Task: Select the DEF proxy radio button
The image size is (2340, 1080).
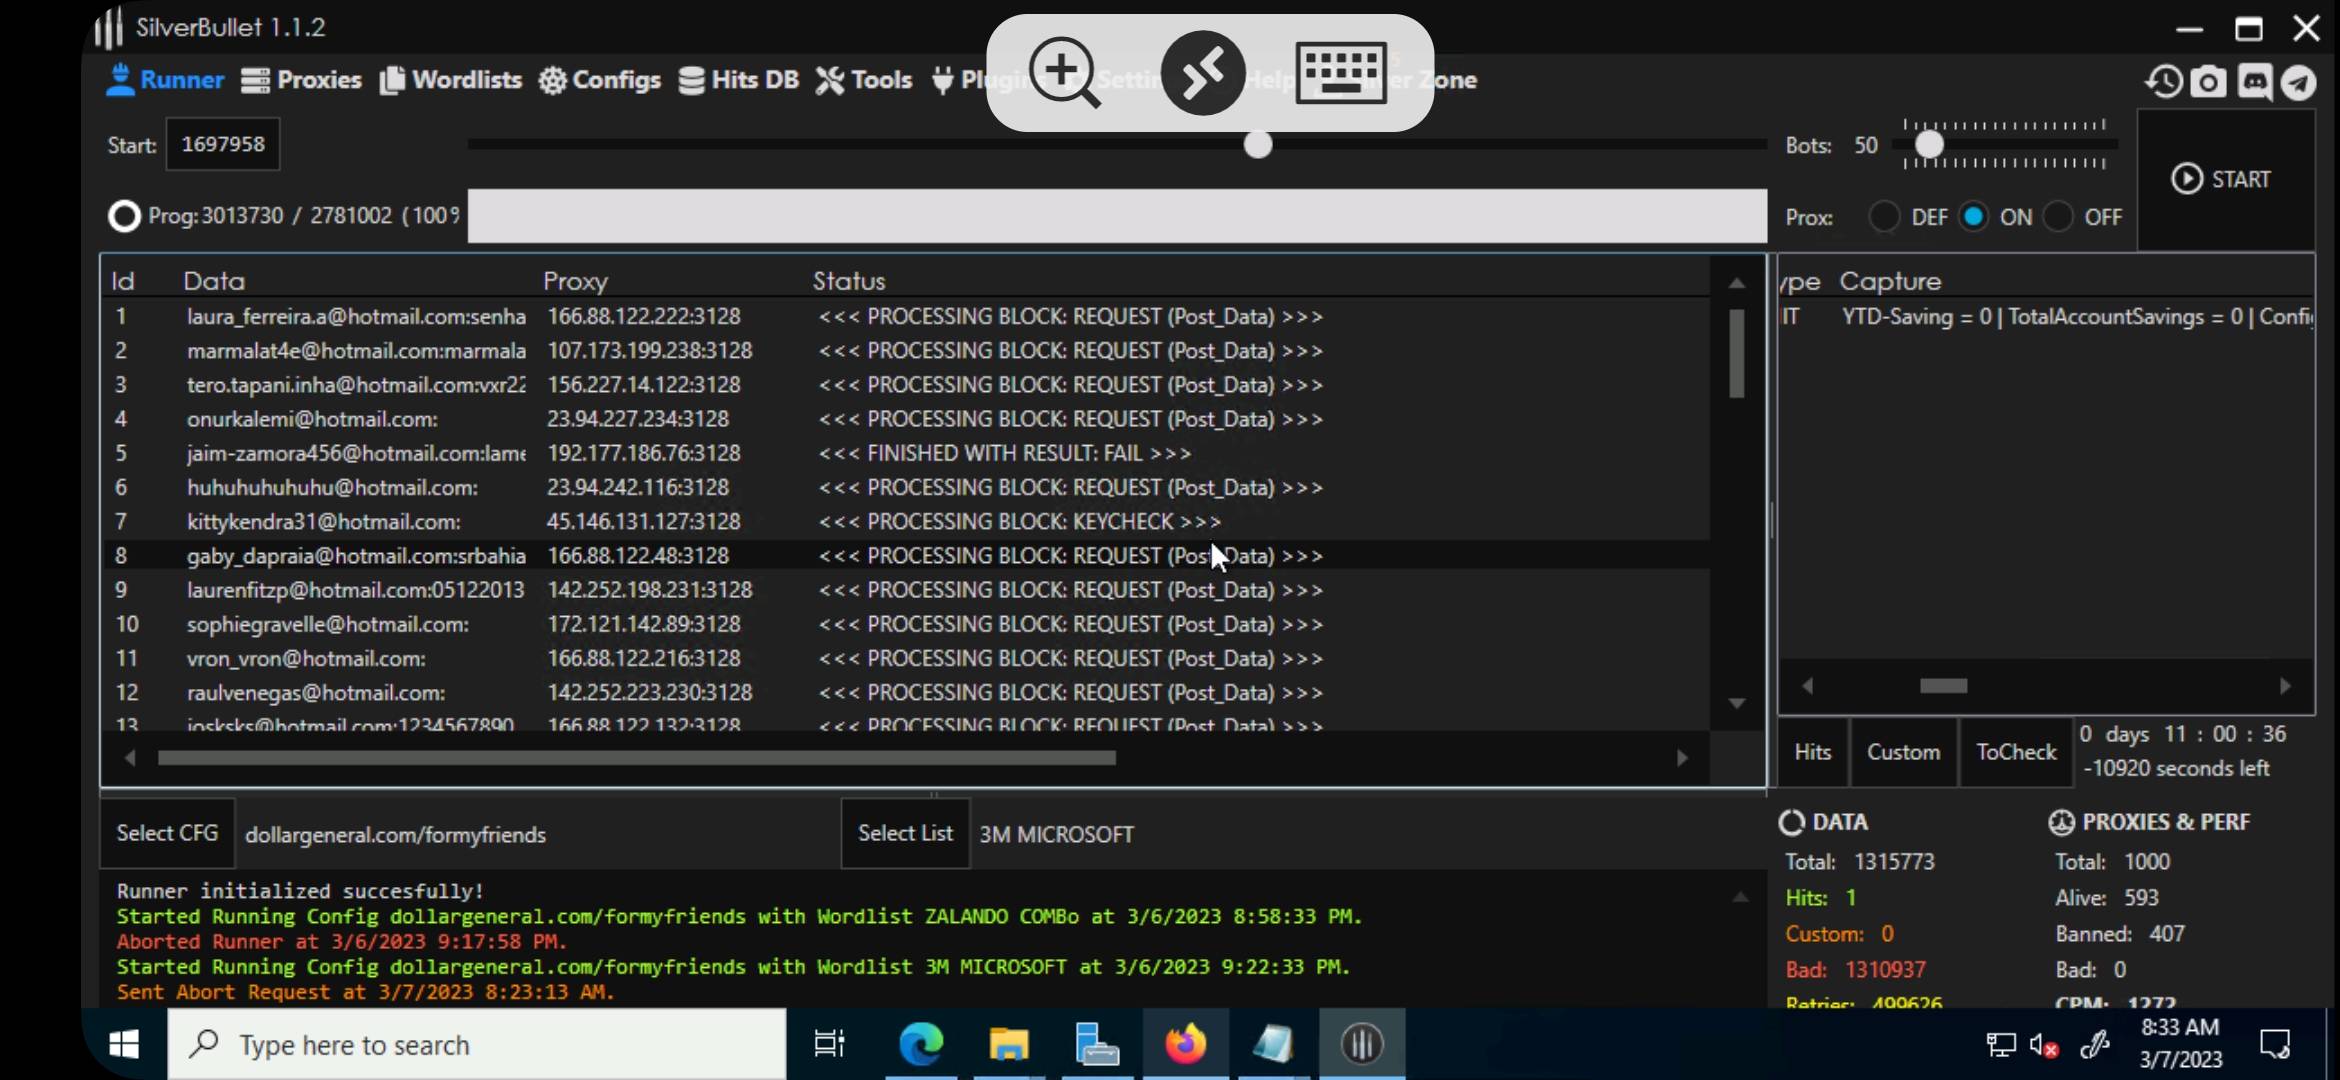Action: [1884, 217]
